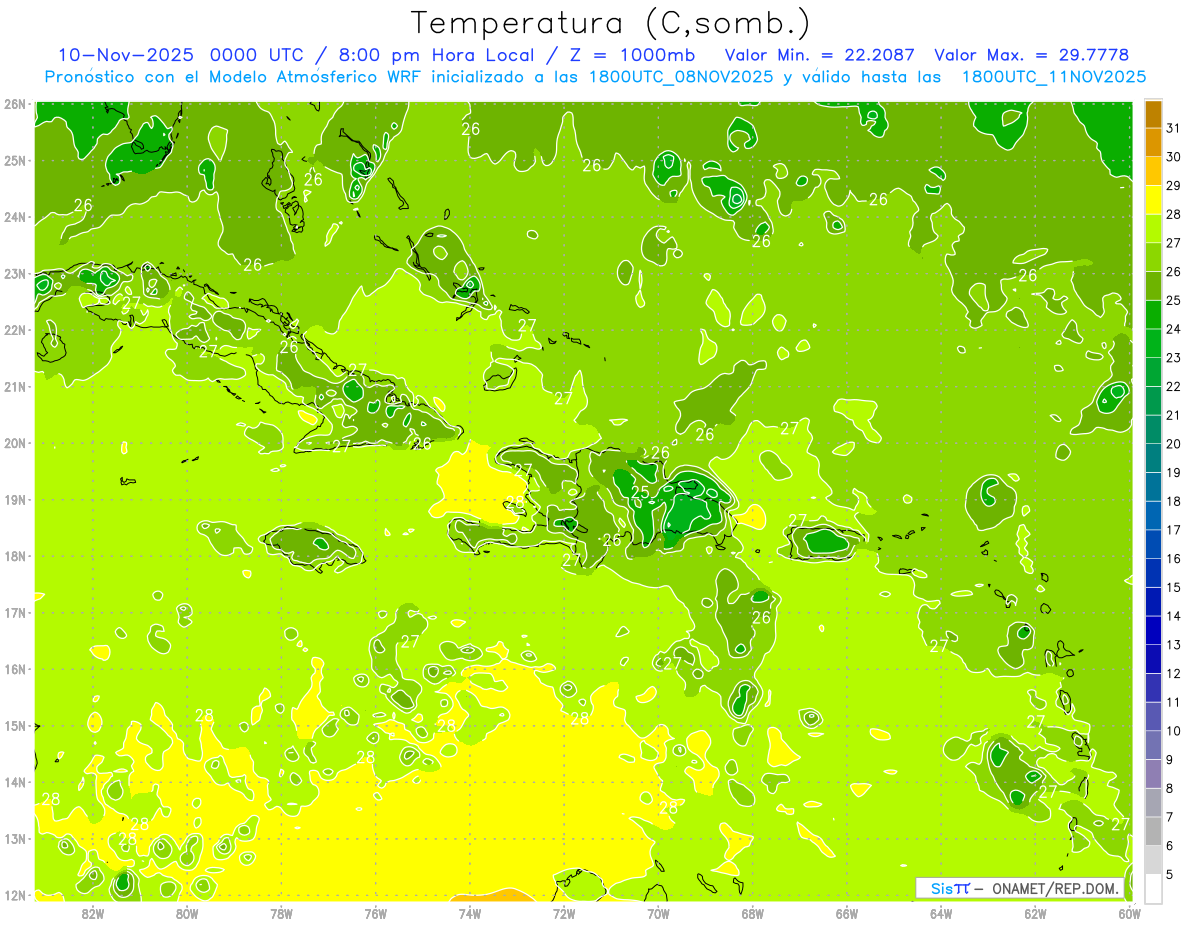
Task: Click the '1800UTC_11NOV2025' valid-until time text
Action: 1054,77
